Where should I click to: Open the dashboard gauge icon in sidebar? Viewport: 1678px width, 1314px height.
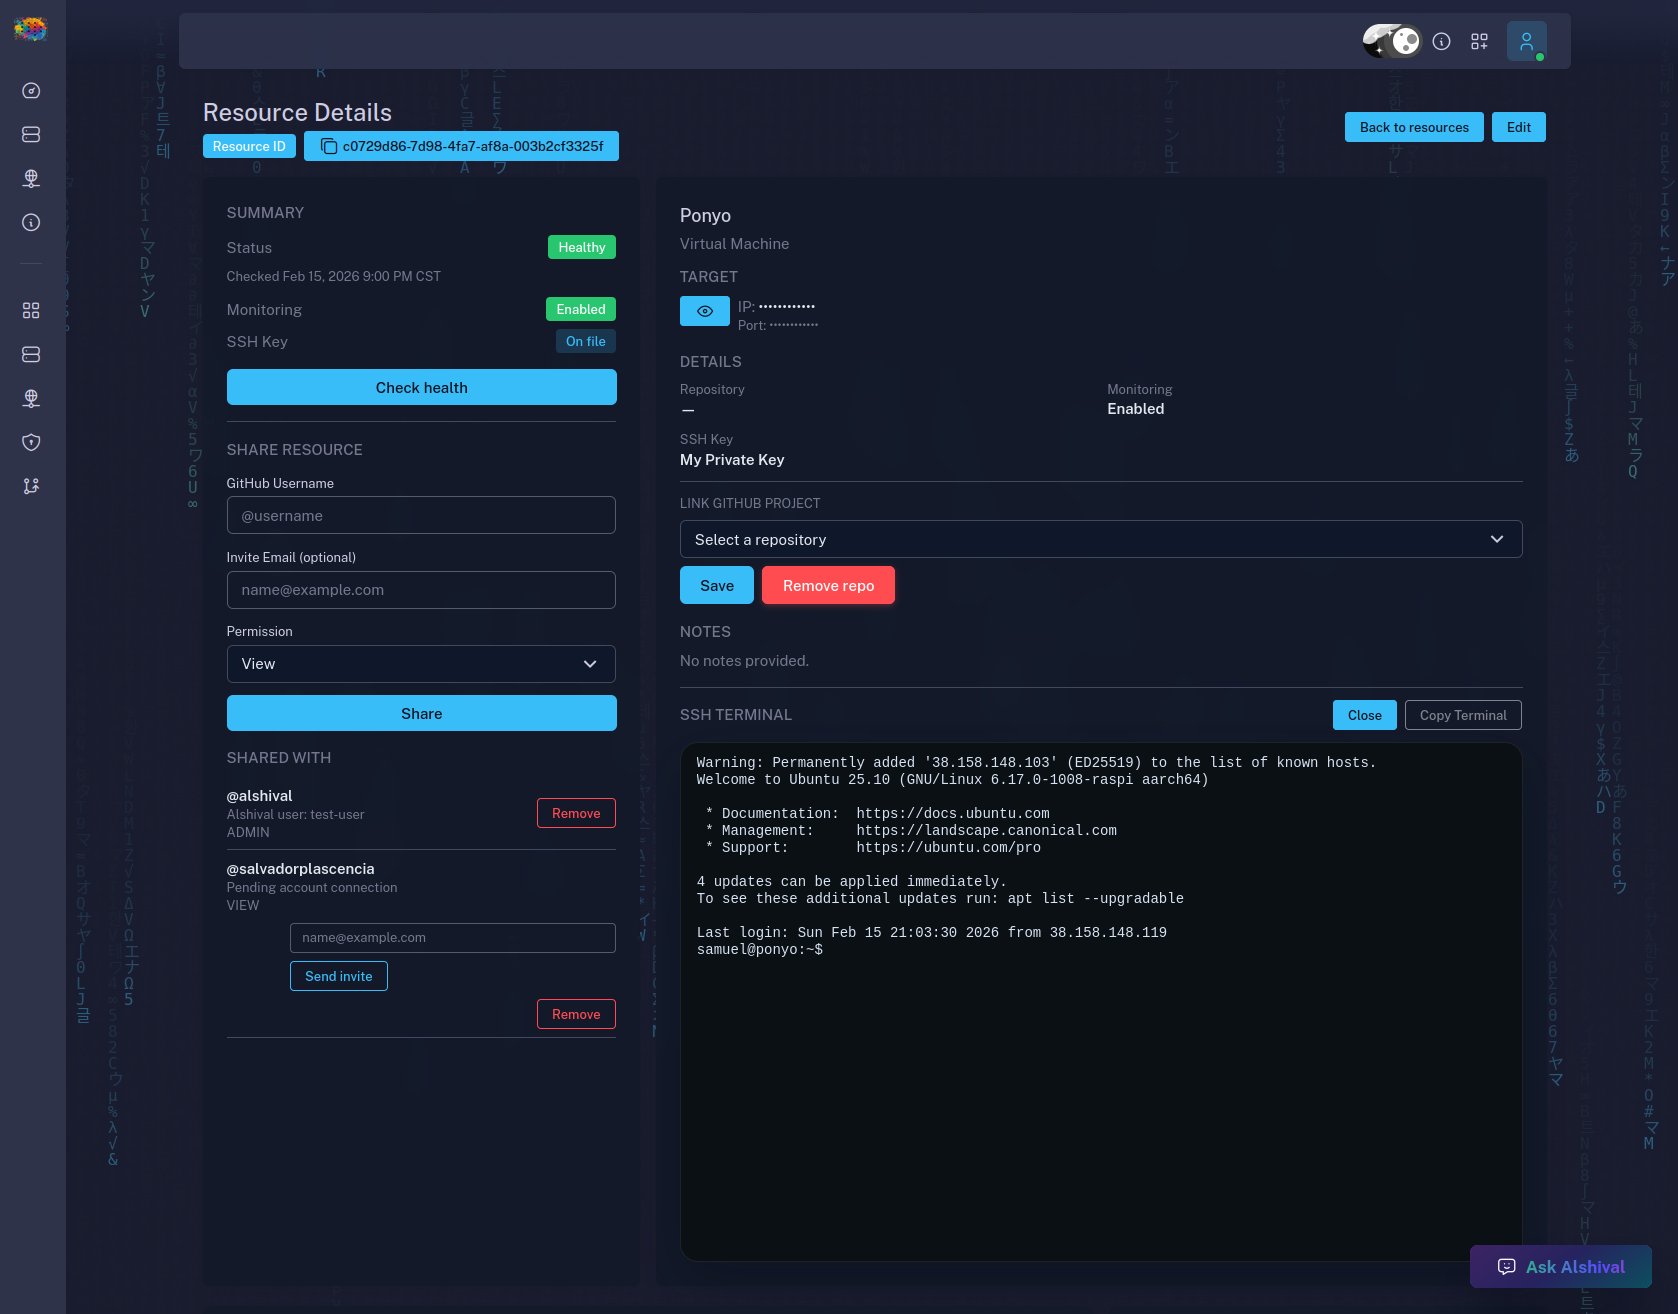click(31, 91)
